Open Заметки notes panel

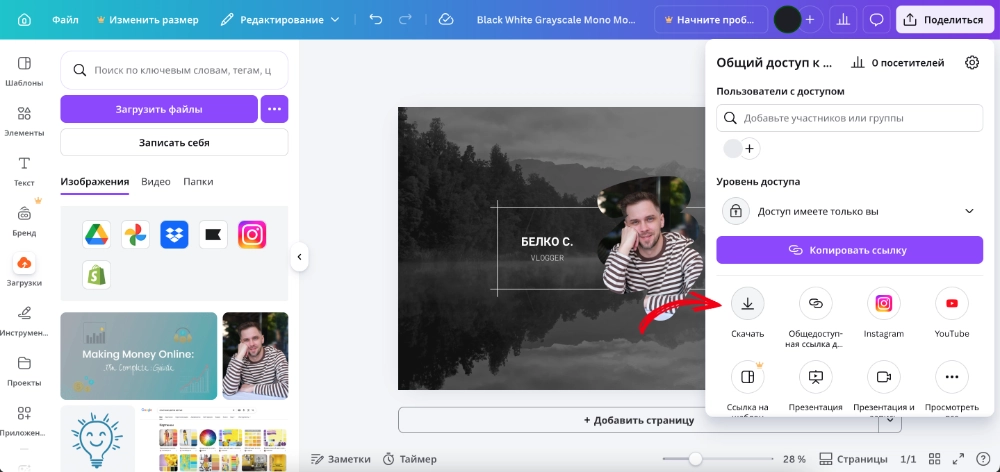[341, 459]
